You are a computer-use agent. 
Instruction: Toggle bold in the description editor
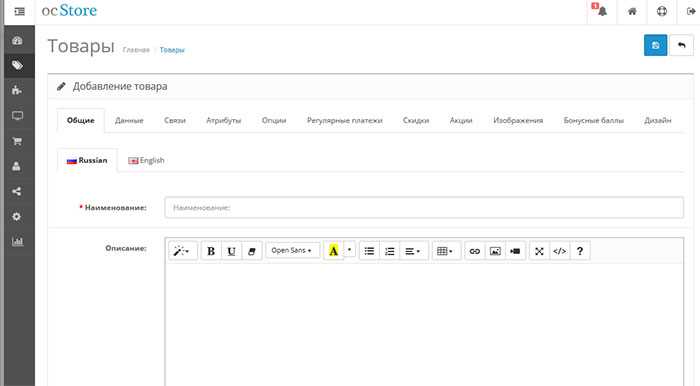point(211,251)
